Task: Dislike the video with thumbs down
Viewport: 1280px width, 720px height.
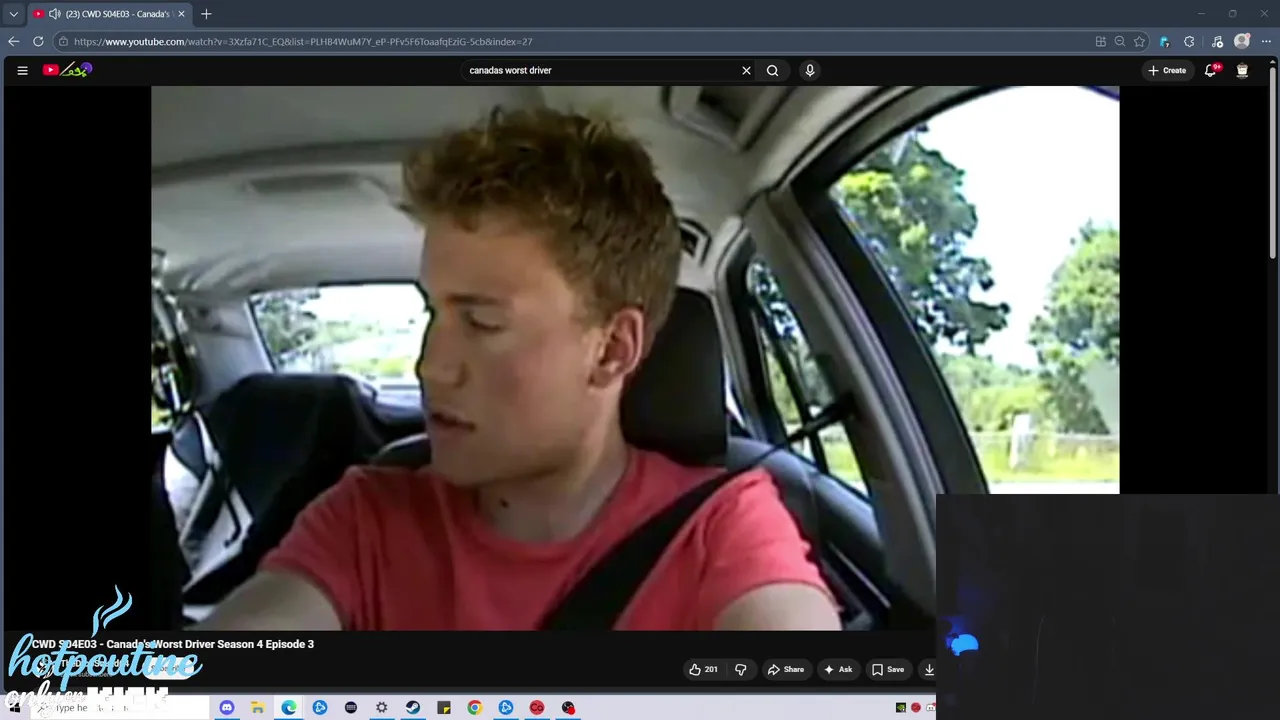Action: (741, 669)
